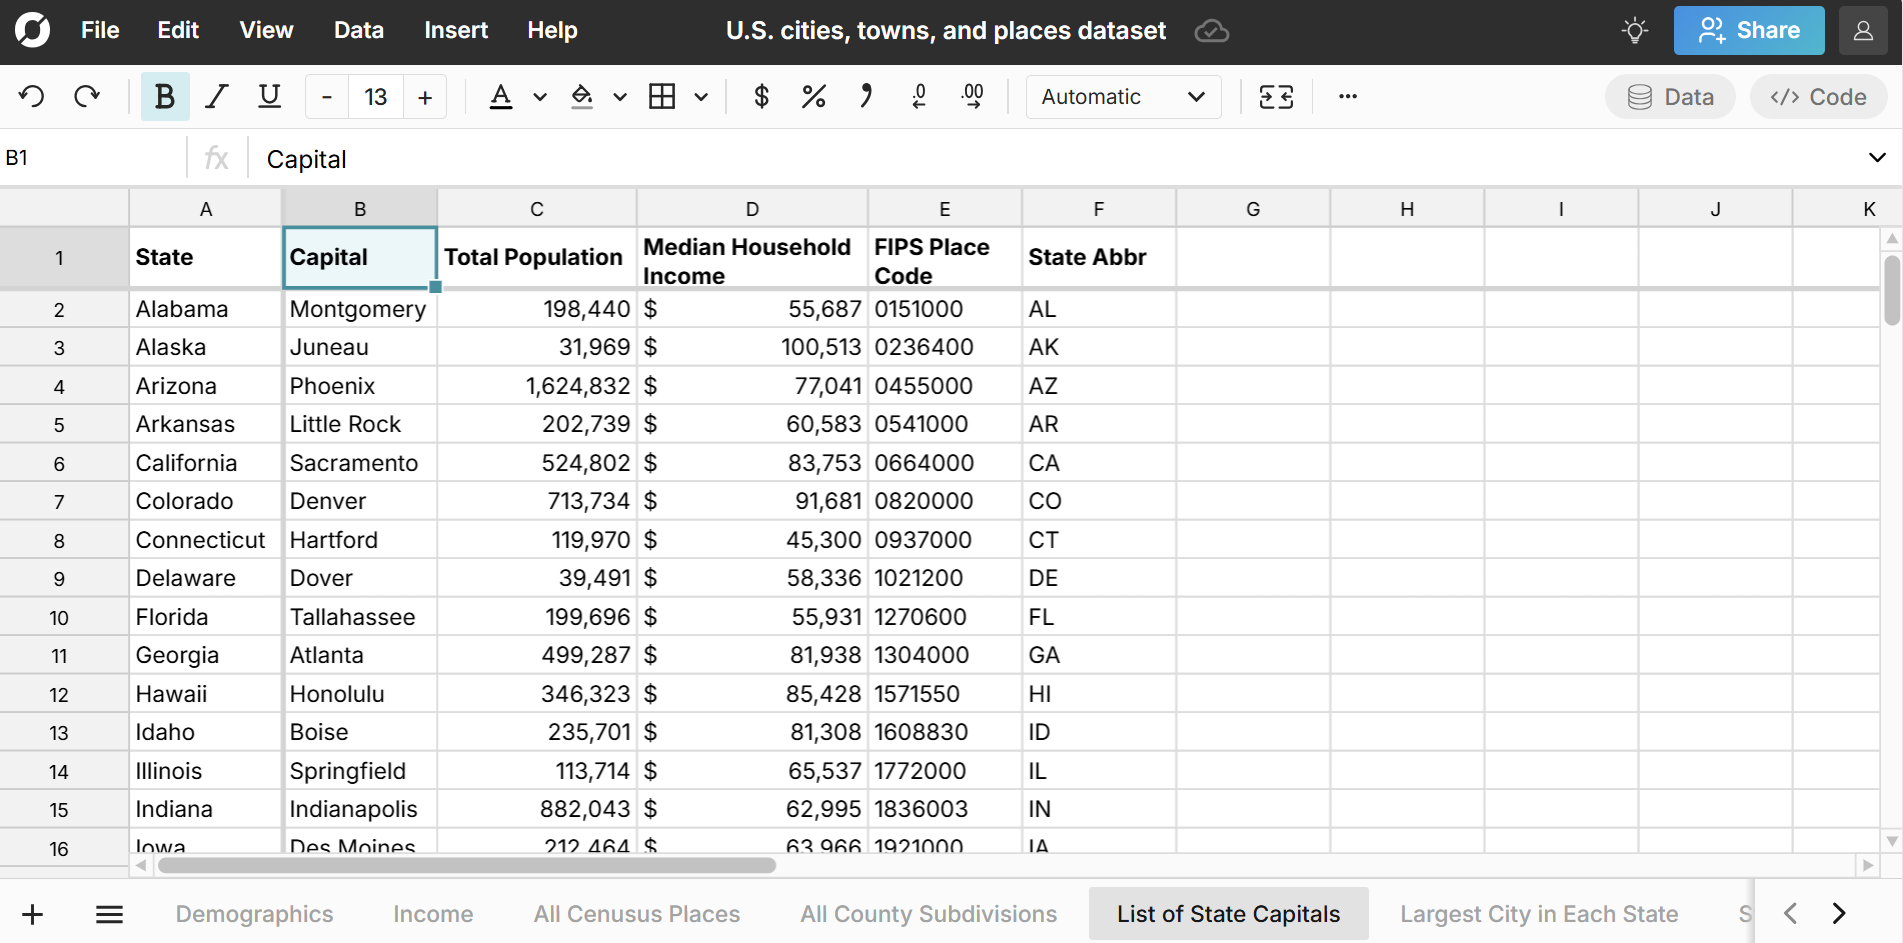The width and height of the screenshot is (1903, 943).
Task: Apply percent format
Action: 813,96
